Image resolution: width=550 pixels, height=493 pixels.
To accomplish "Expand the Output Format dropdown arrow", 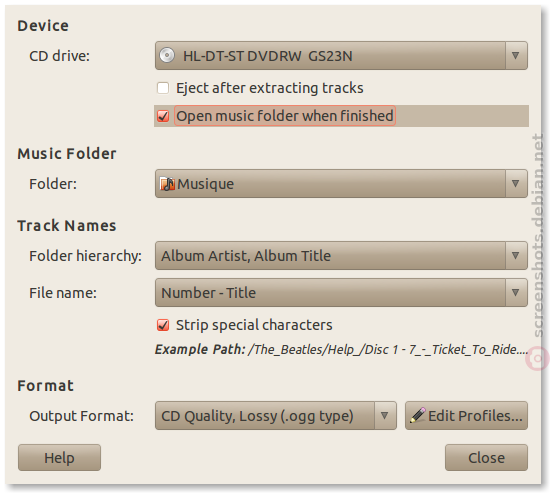I will 385,415.
